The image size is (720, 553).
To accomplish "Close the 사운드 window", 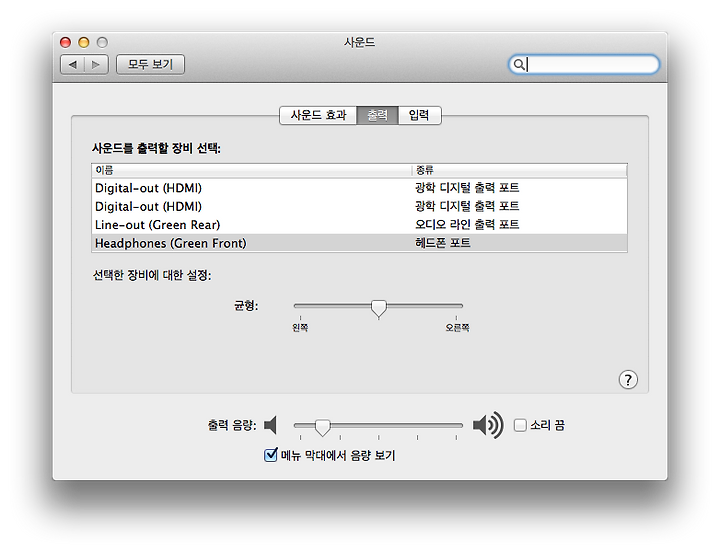I will 66,43.
